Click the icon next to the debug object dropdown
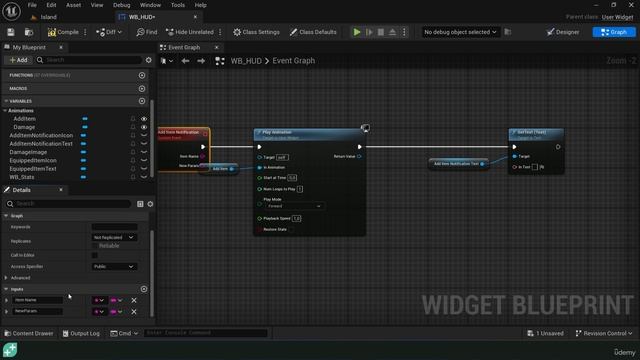640x360 pixels. 508,32
